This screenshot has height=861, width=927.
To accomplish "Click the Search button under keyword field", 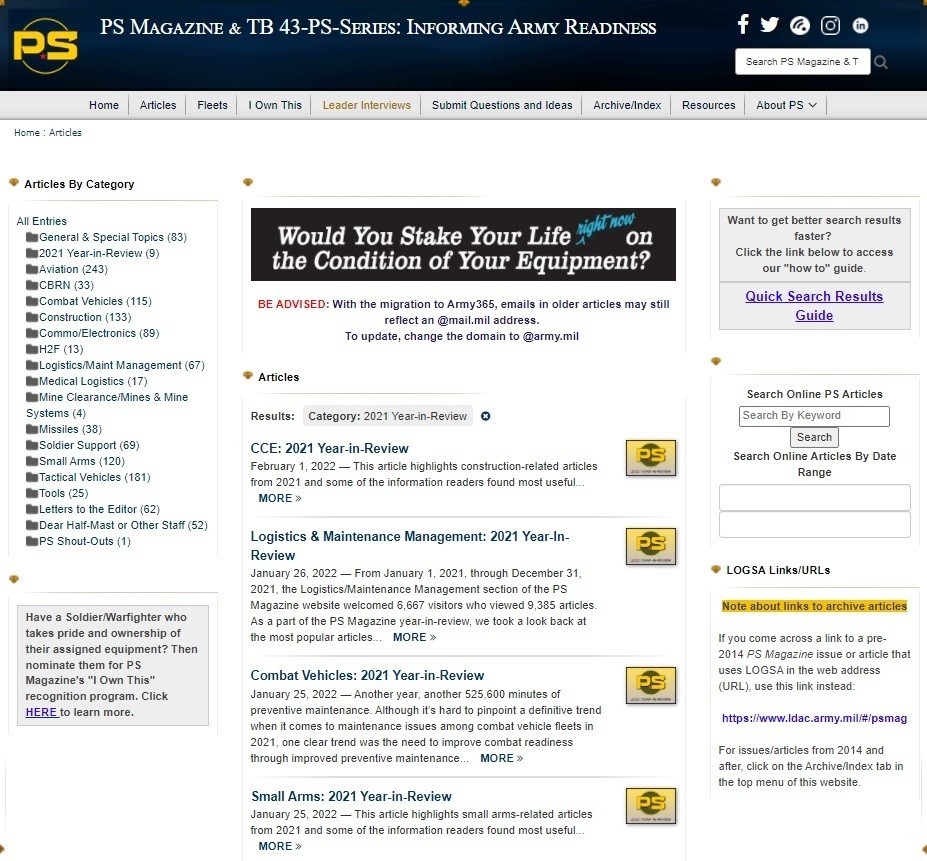I will pyautogui.click(x=814, y=437).
